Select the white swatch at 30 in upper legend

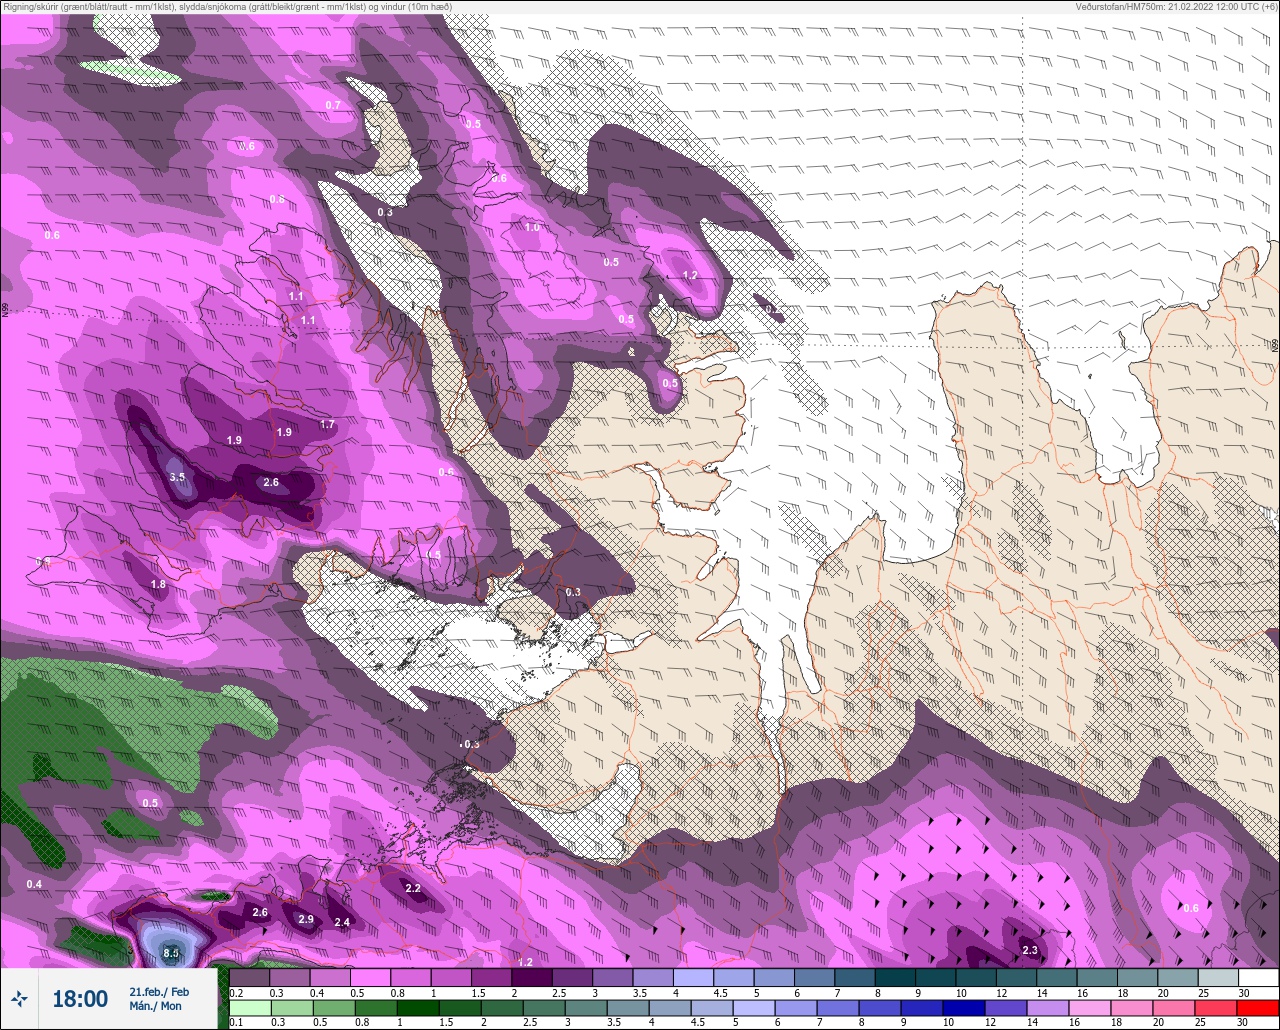[1258, 978]
